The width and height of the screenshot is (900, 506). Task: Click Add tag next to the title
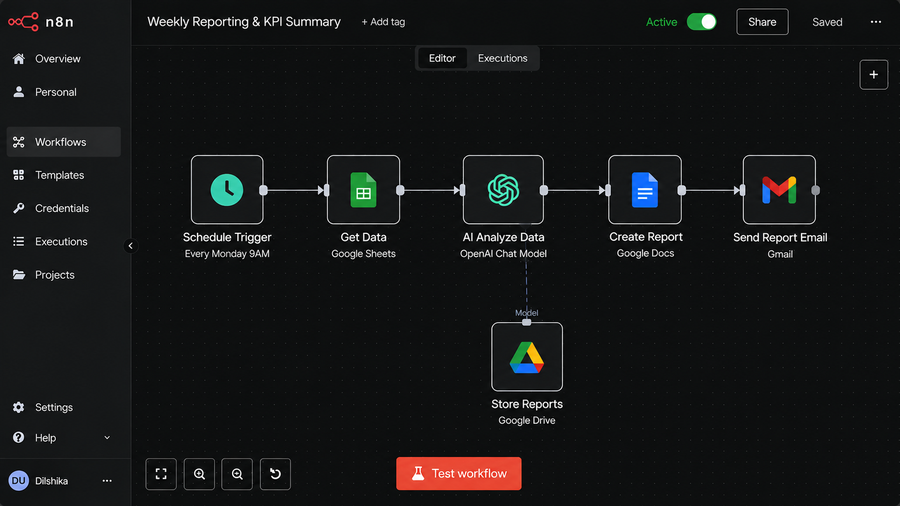tap(383, 22)
